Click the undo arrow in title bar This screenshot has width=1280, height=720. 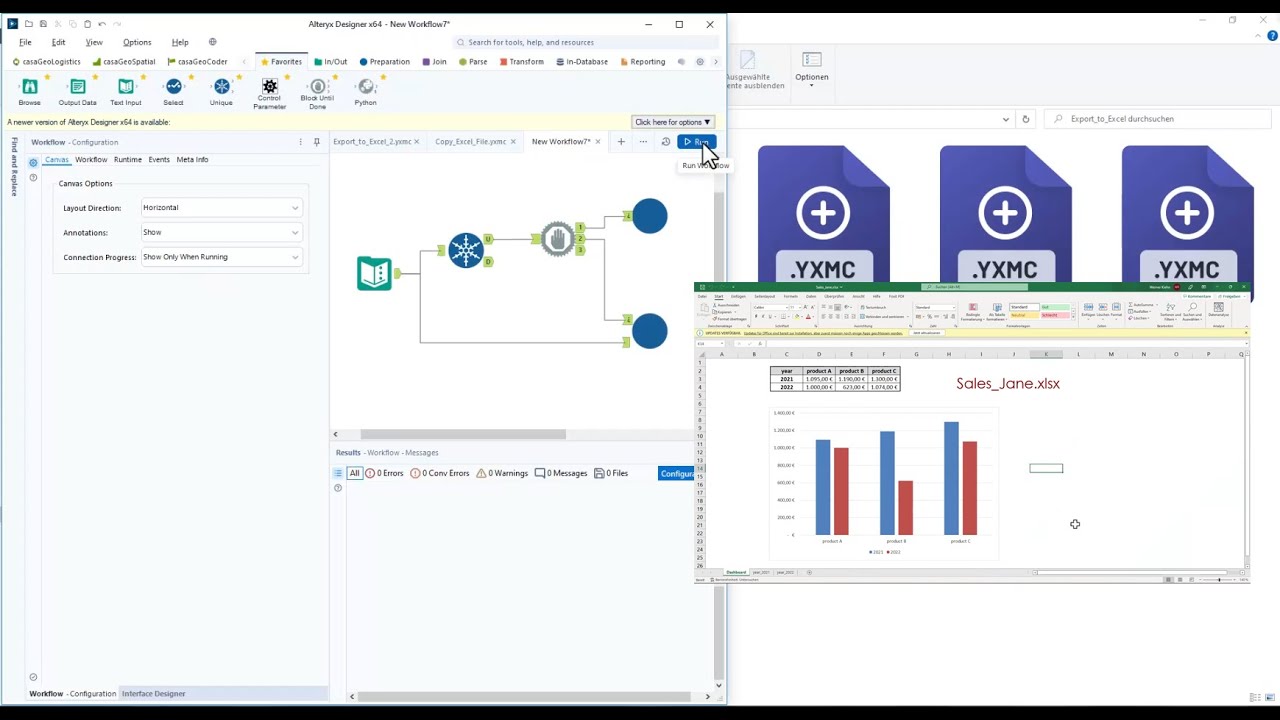(x=102, y=24)
